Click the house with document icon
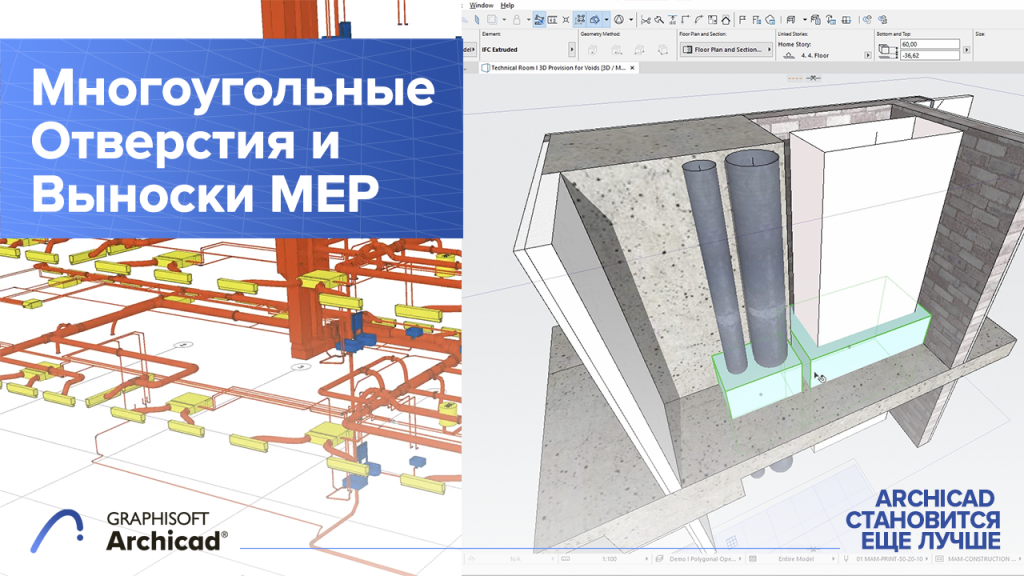 click(x=771, y=20)
